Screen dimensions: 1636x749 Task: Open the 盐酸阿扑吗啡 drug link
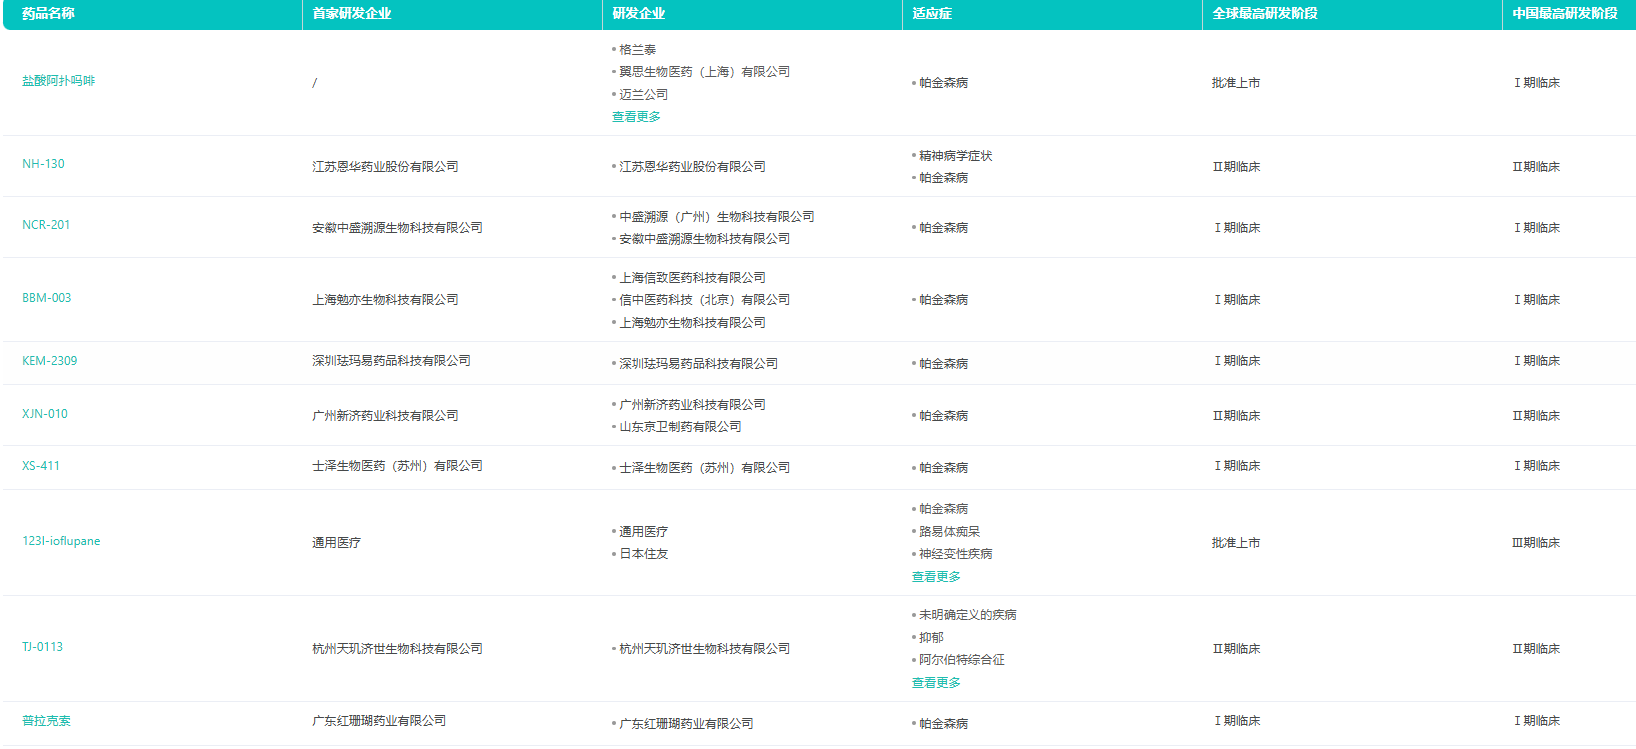tap(58, 81)
